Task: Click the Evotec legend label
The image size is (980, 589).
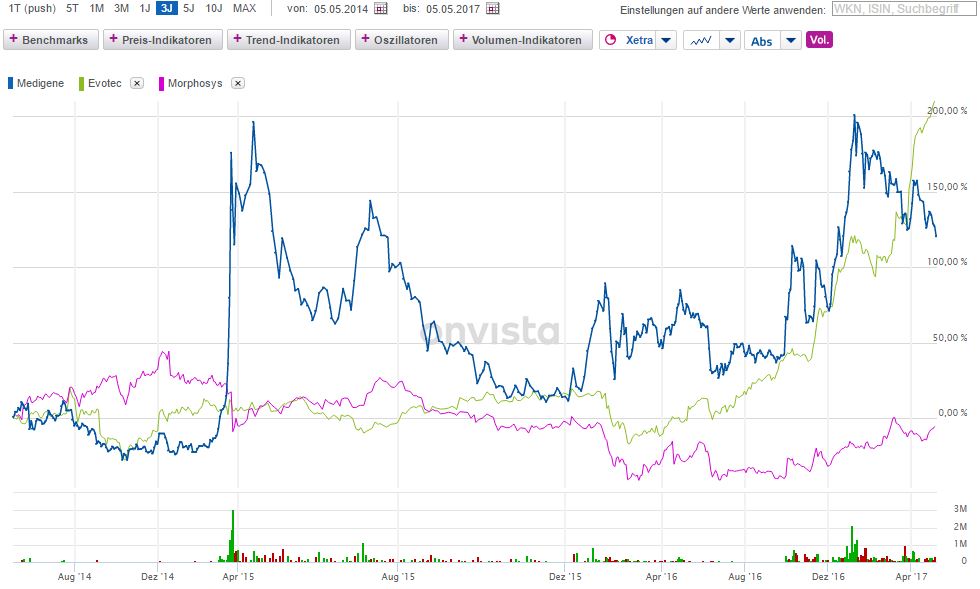Action: (104, 83)
